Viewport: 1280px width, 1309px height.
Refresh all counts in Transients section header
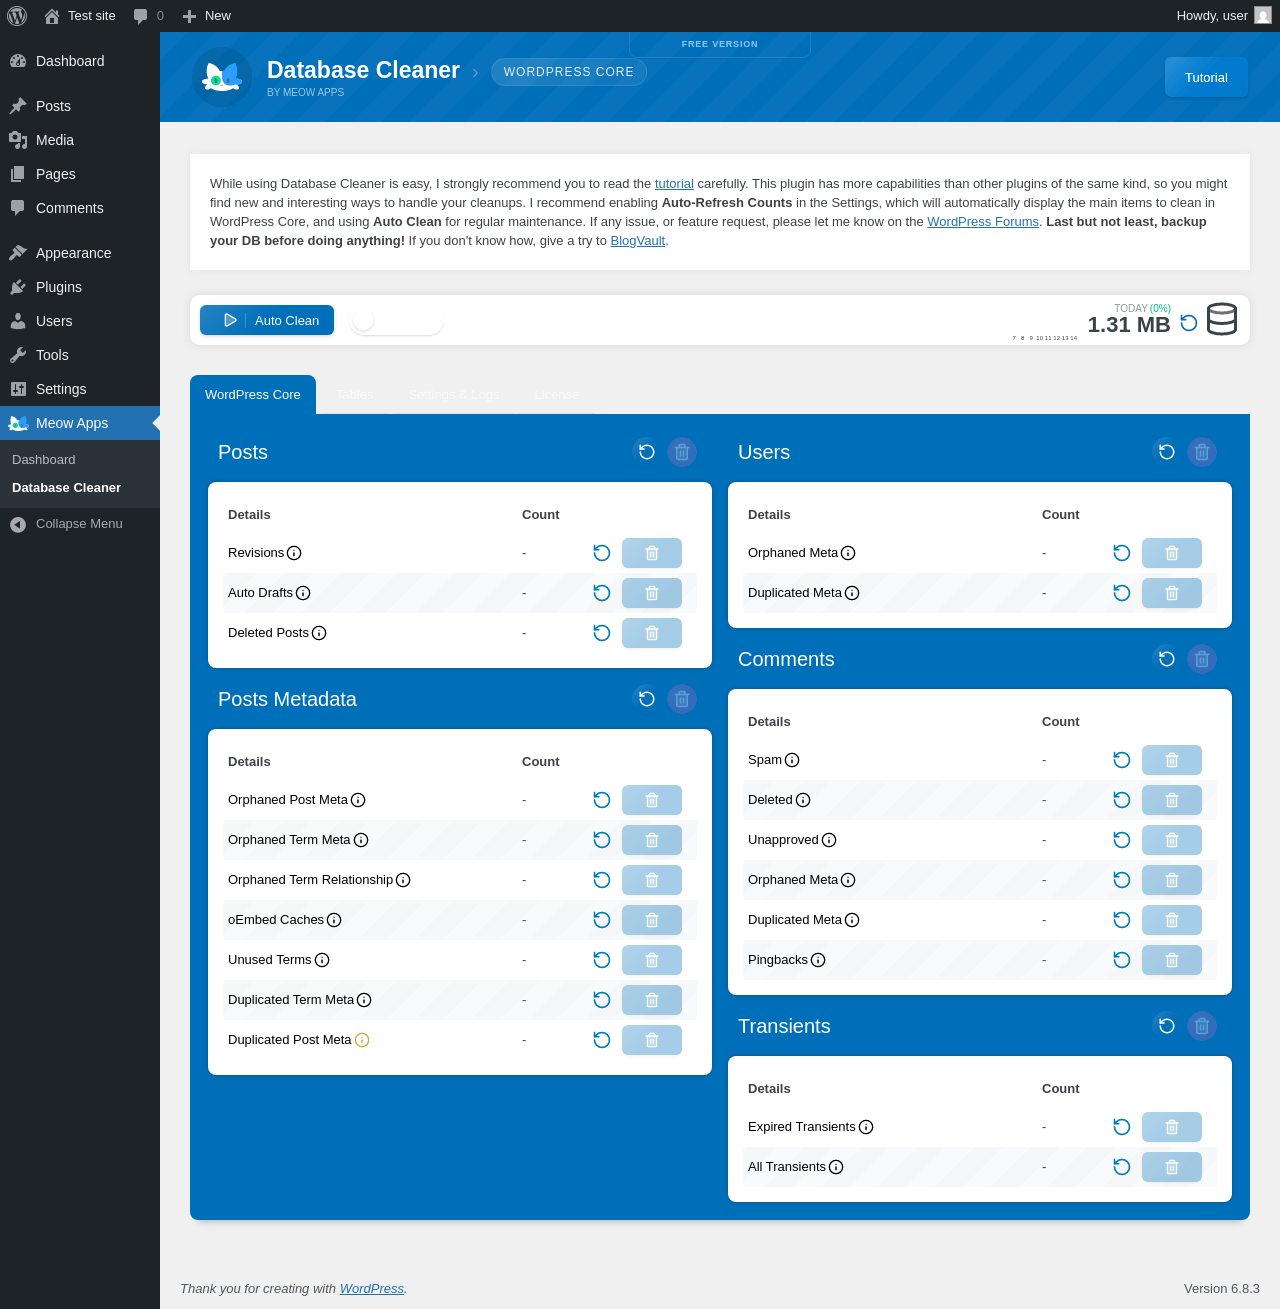click(1167, 1026)
